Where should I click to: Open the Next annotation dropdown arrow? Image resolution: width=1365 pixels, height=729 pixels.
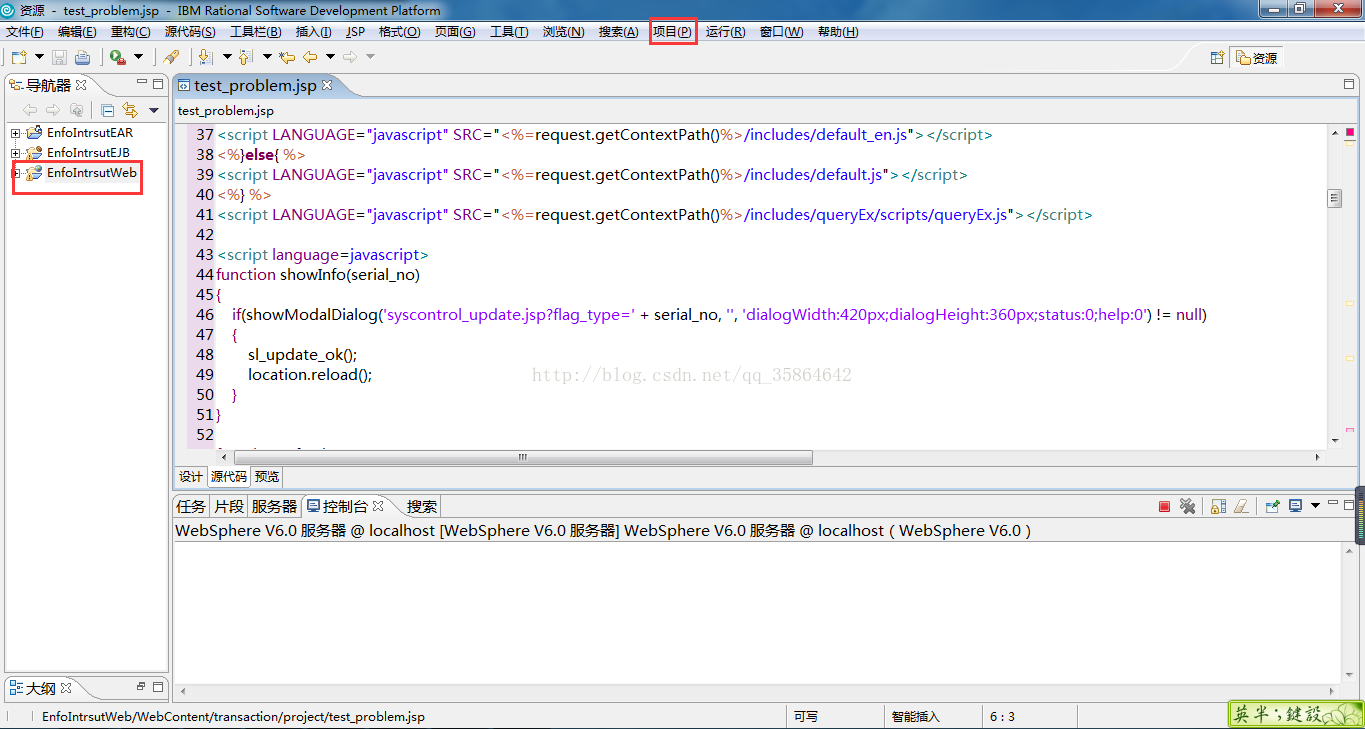tap(227, 57)
